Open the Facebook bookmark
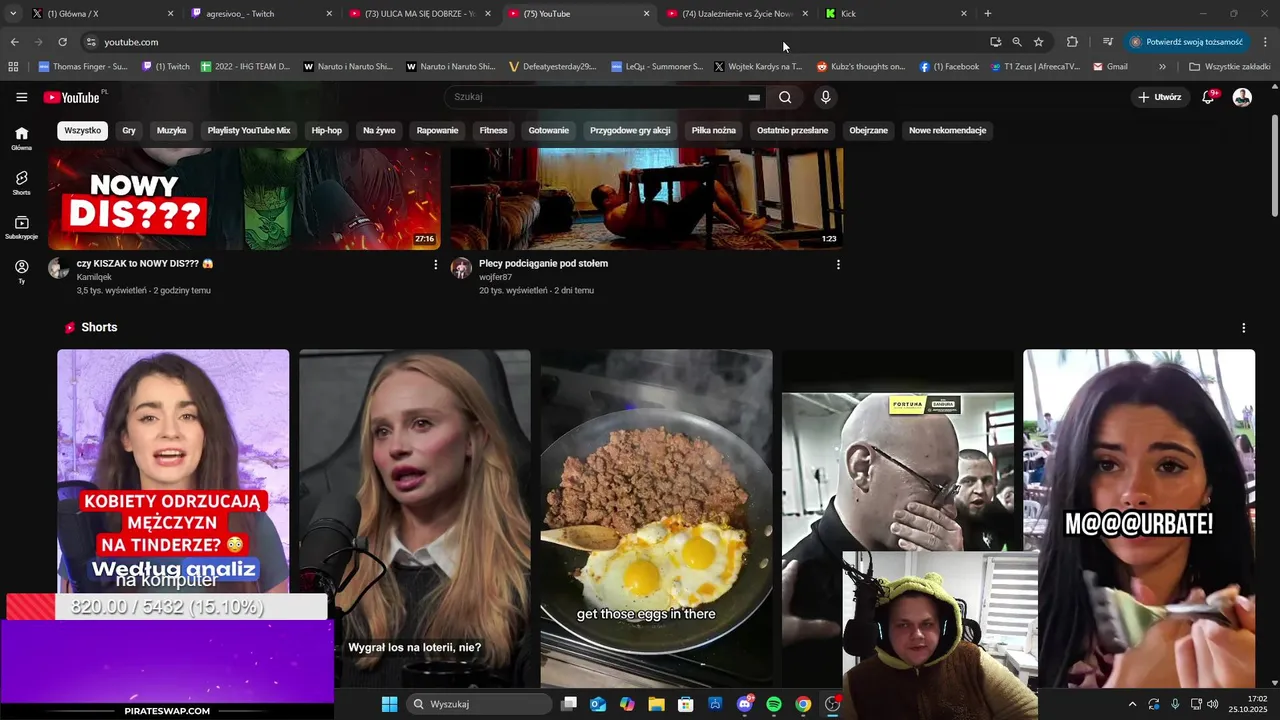 pyautogui.click(x=949, y=67)
